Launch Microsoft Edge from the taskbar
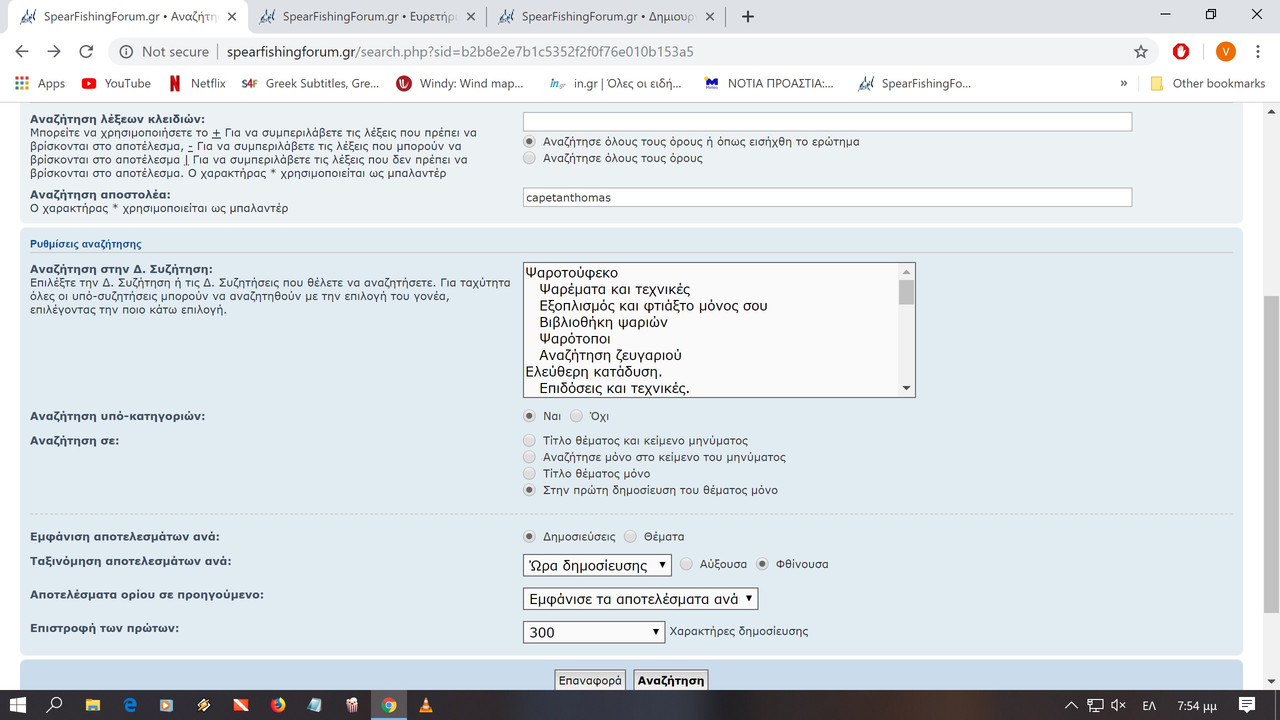 tap(130, 705)
